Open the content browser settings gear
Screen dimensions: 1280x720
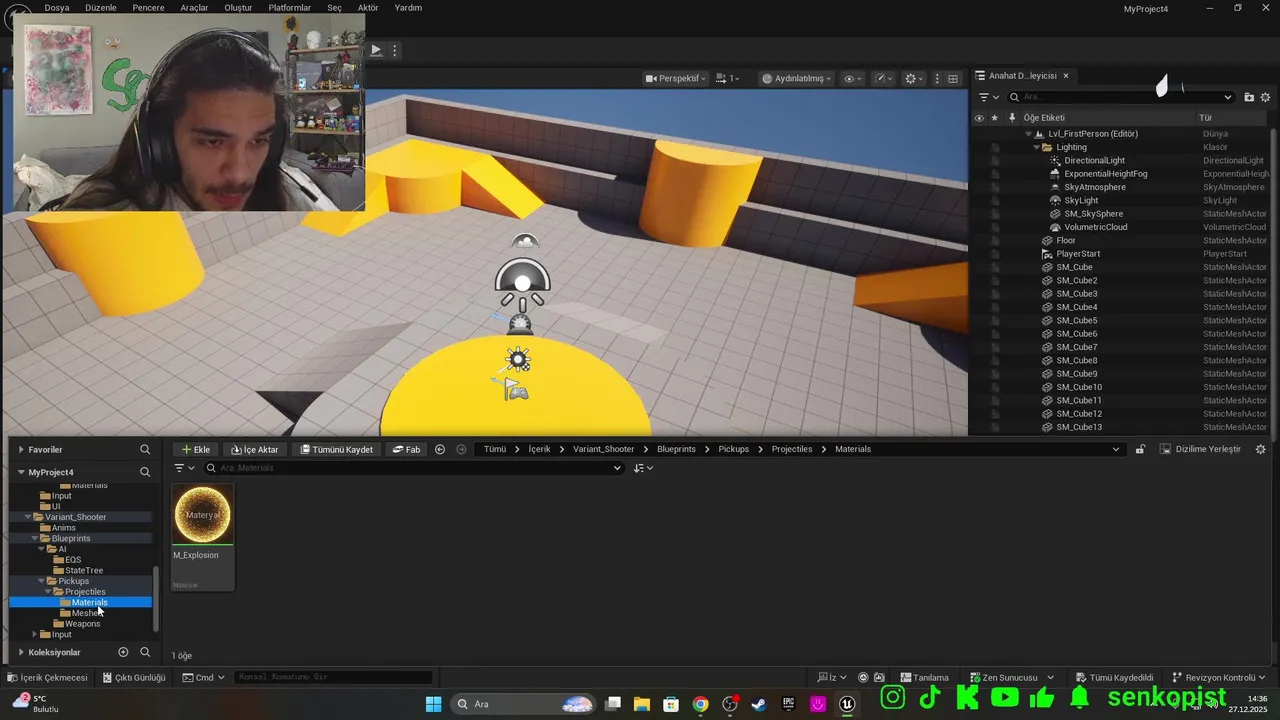pos(1261,449)
